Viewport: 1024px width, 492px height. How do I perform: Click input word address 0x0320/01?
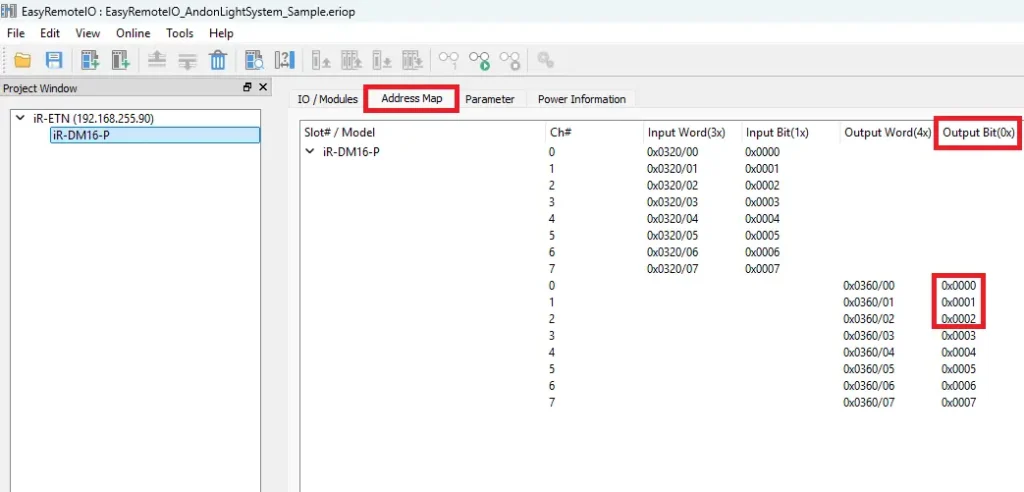tap(673, 169)
